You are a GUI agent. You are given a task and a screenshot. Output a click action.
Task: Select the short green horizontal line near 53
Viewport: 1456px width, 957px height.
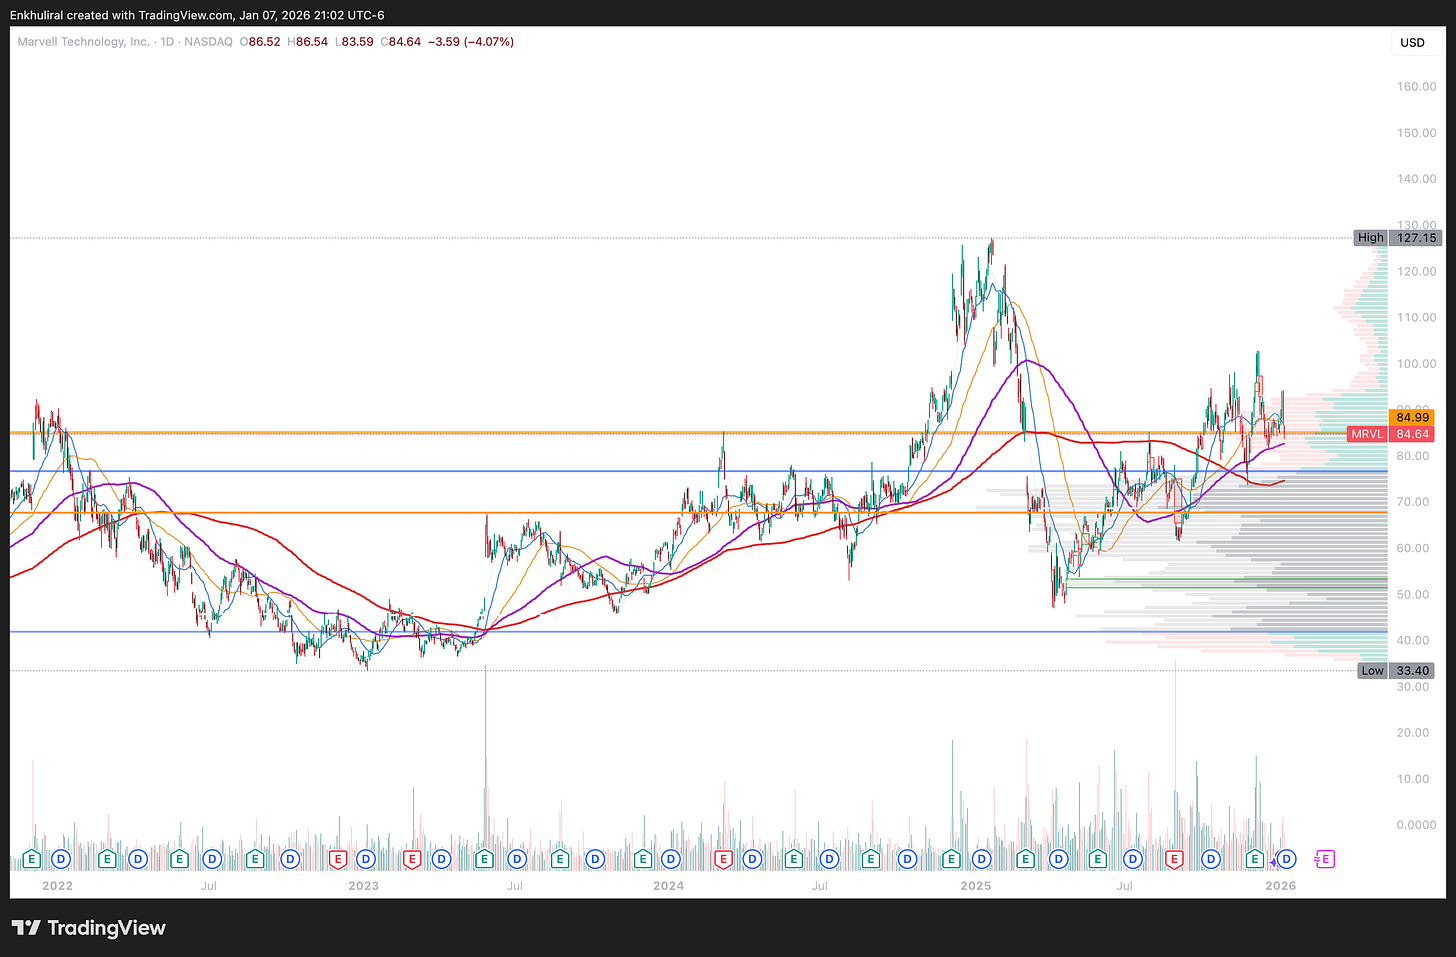pyautogui.click(x=1226, y=579)
